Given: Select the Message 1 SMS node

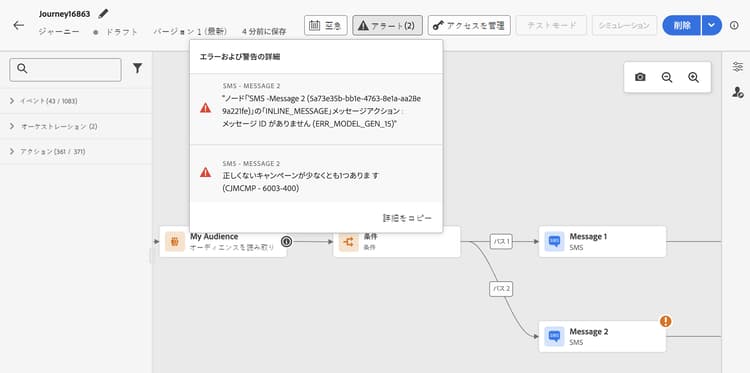Looking at the screenshot, I should [x=602, y=241].
